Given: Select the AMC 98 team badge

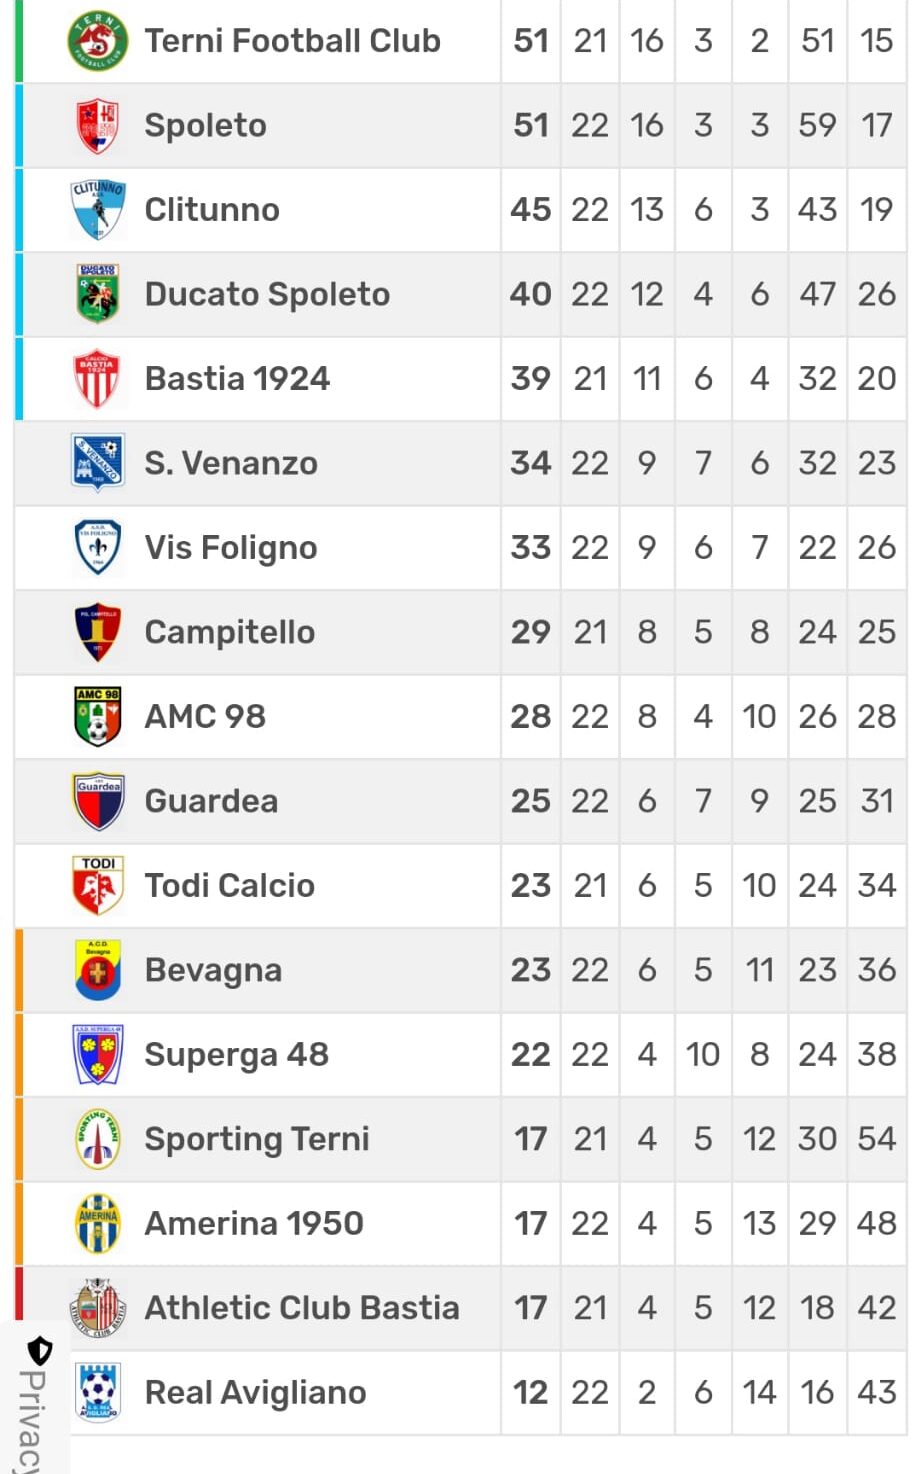Looking at the screenshot, I should pyautogui.click(x=98, y=716).
